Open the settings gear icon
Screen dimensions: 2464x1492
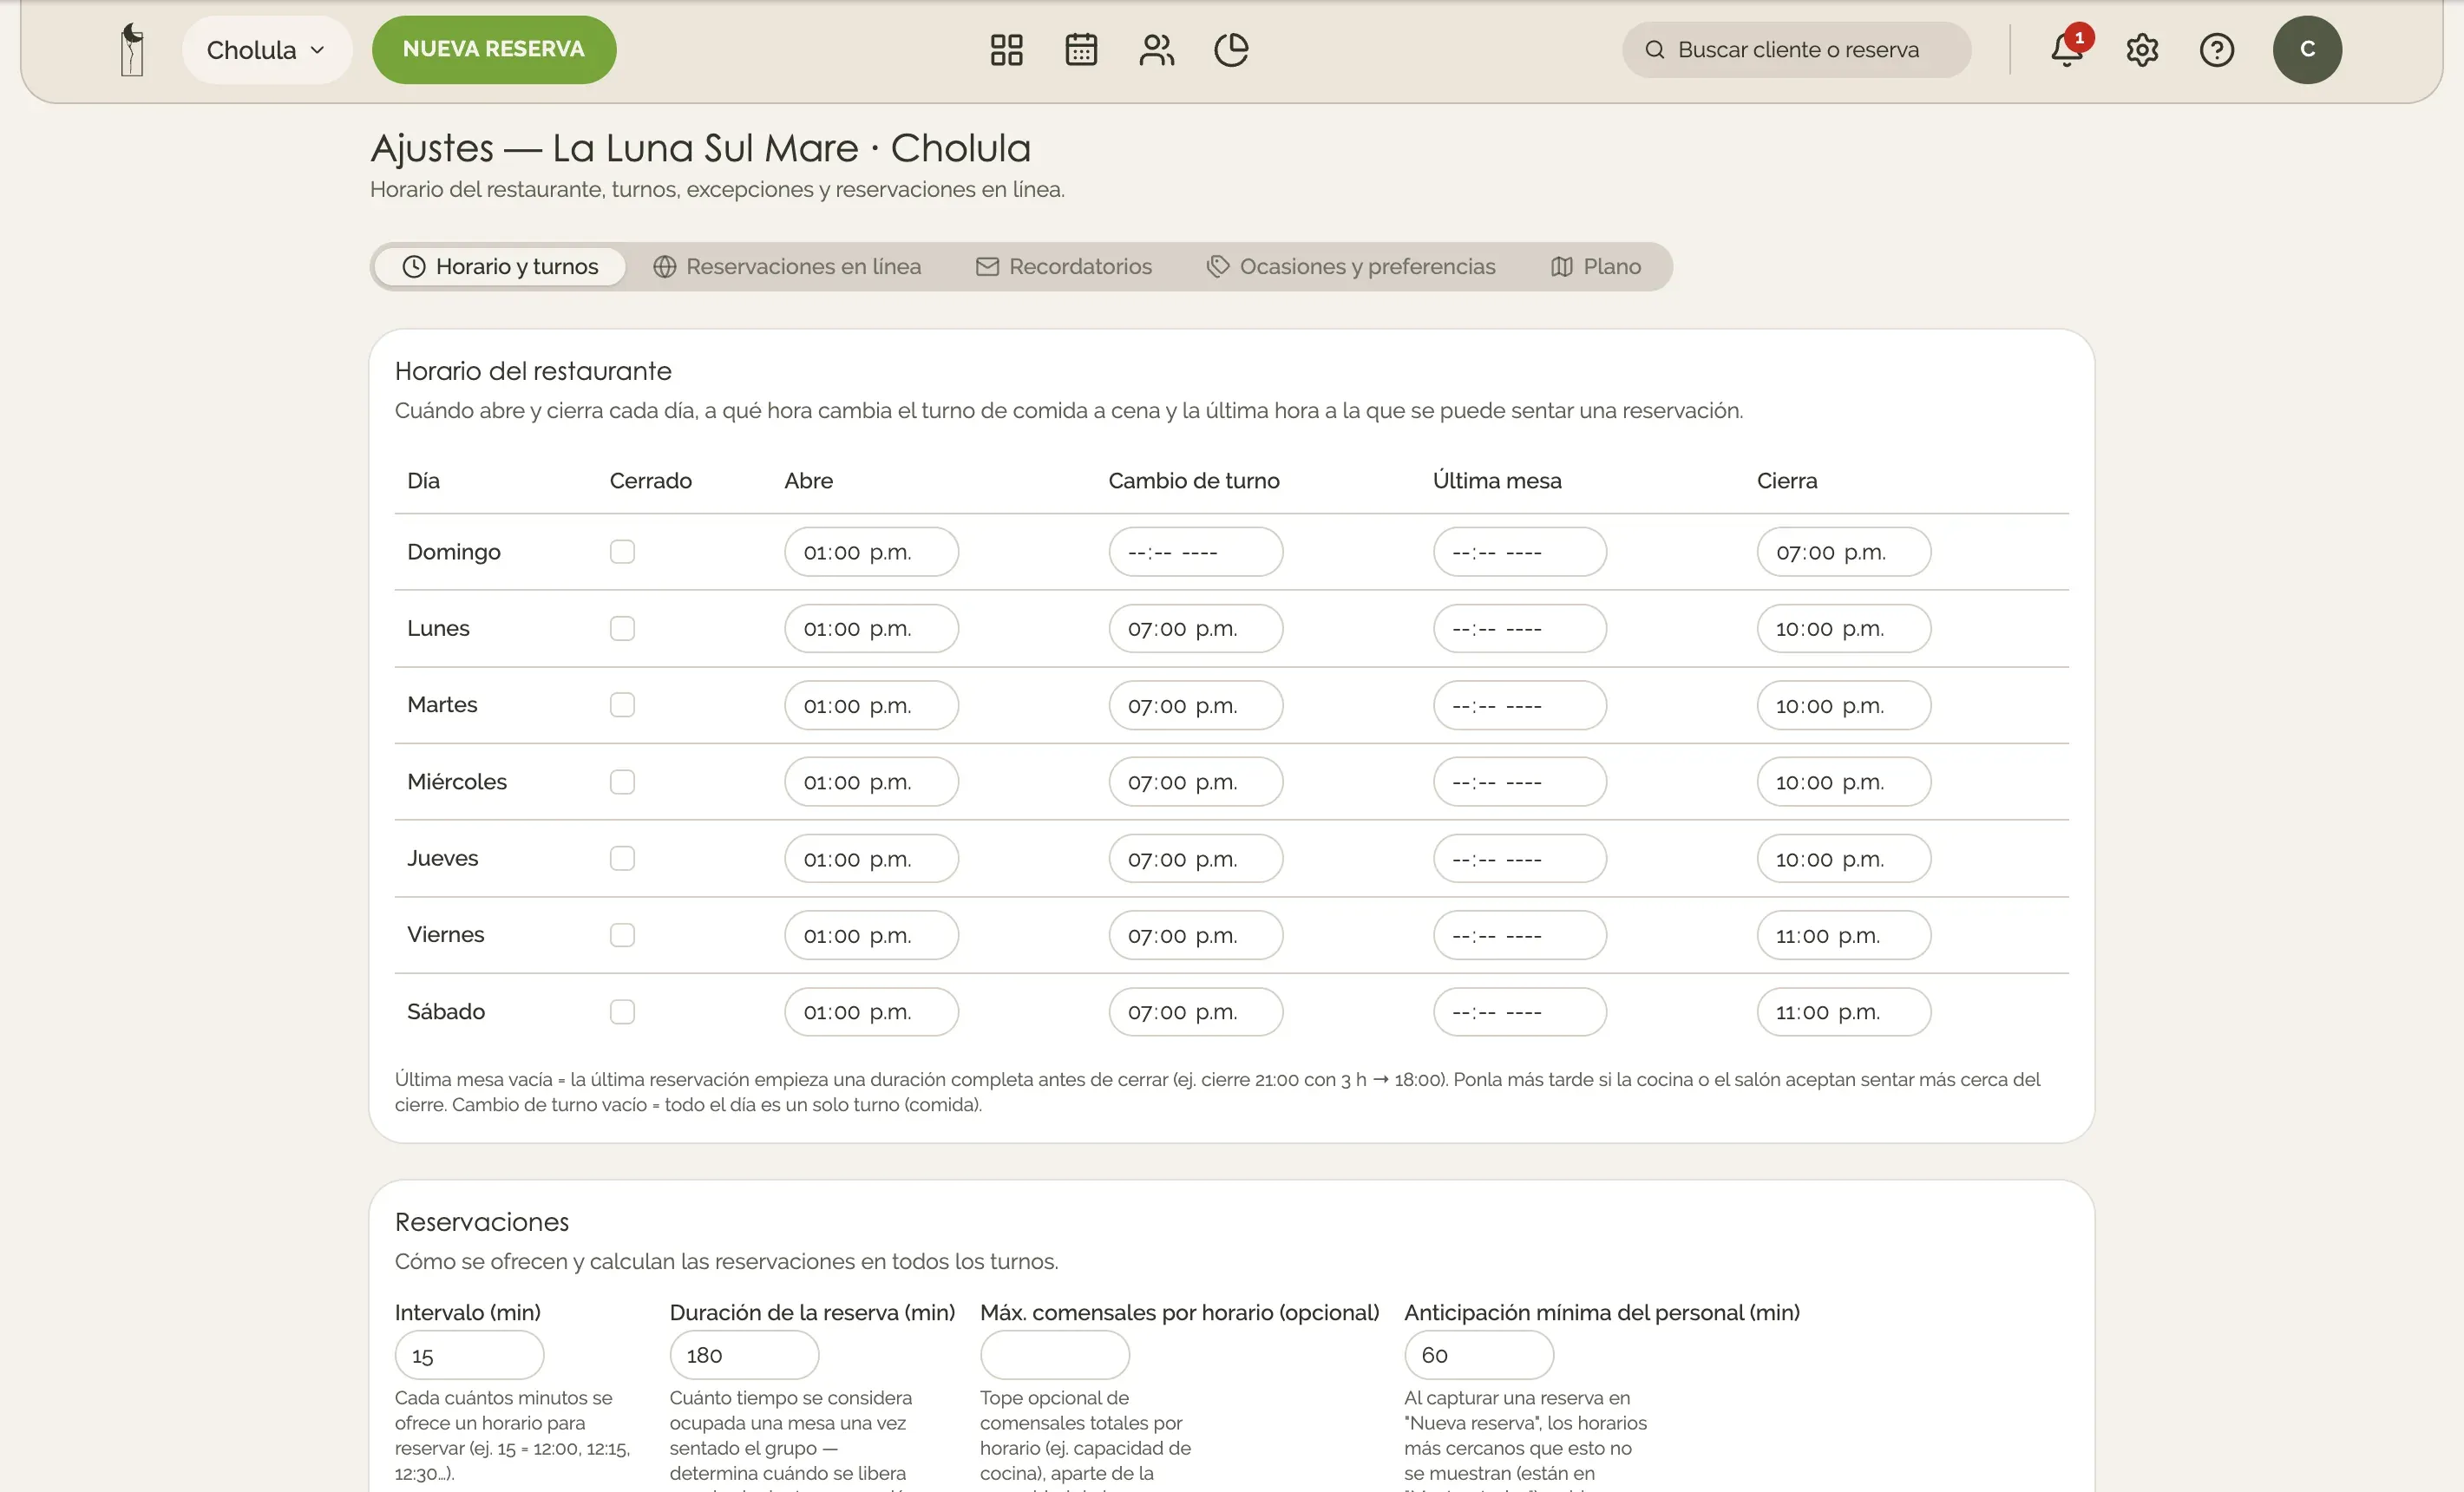[2142, 49]
